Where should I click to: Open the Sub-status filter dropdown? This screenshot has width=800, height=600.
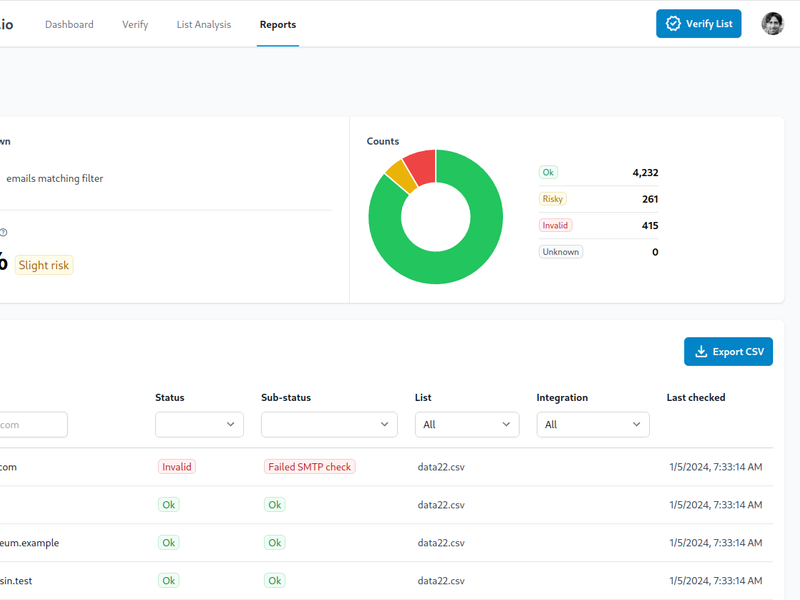[x=329, y=425]
